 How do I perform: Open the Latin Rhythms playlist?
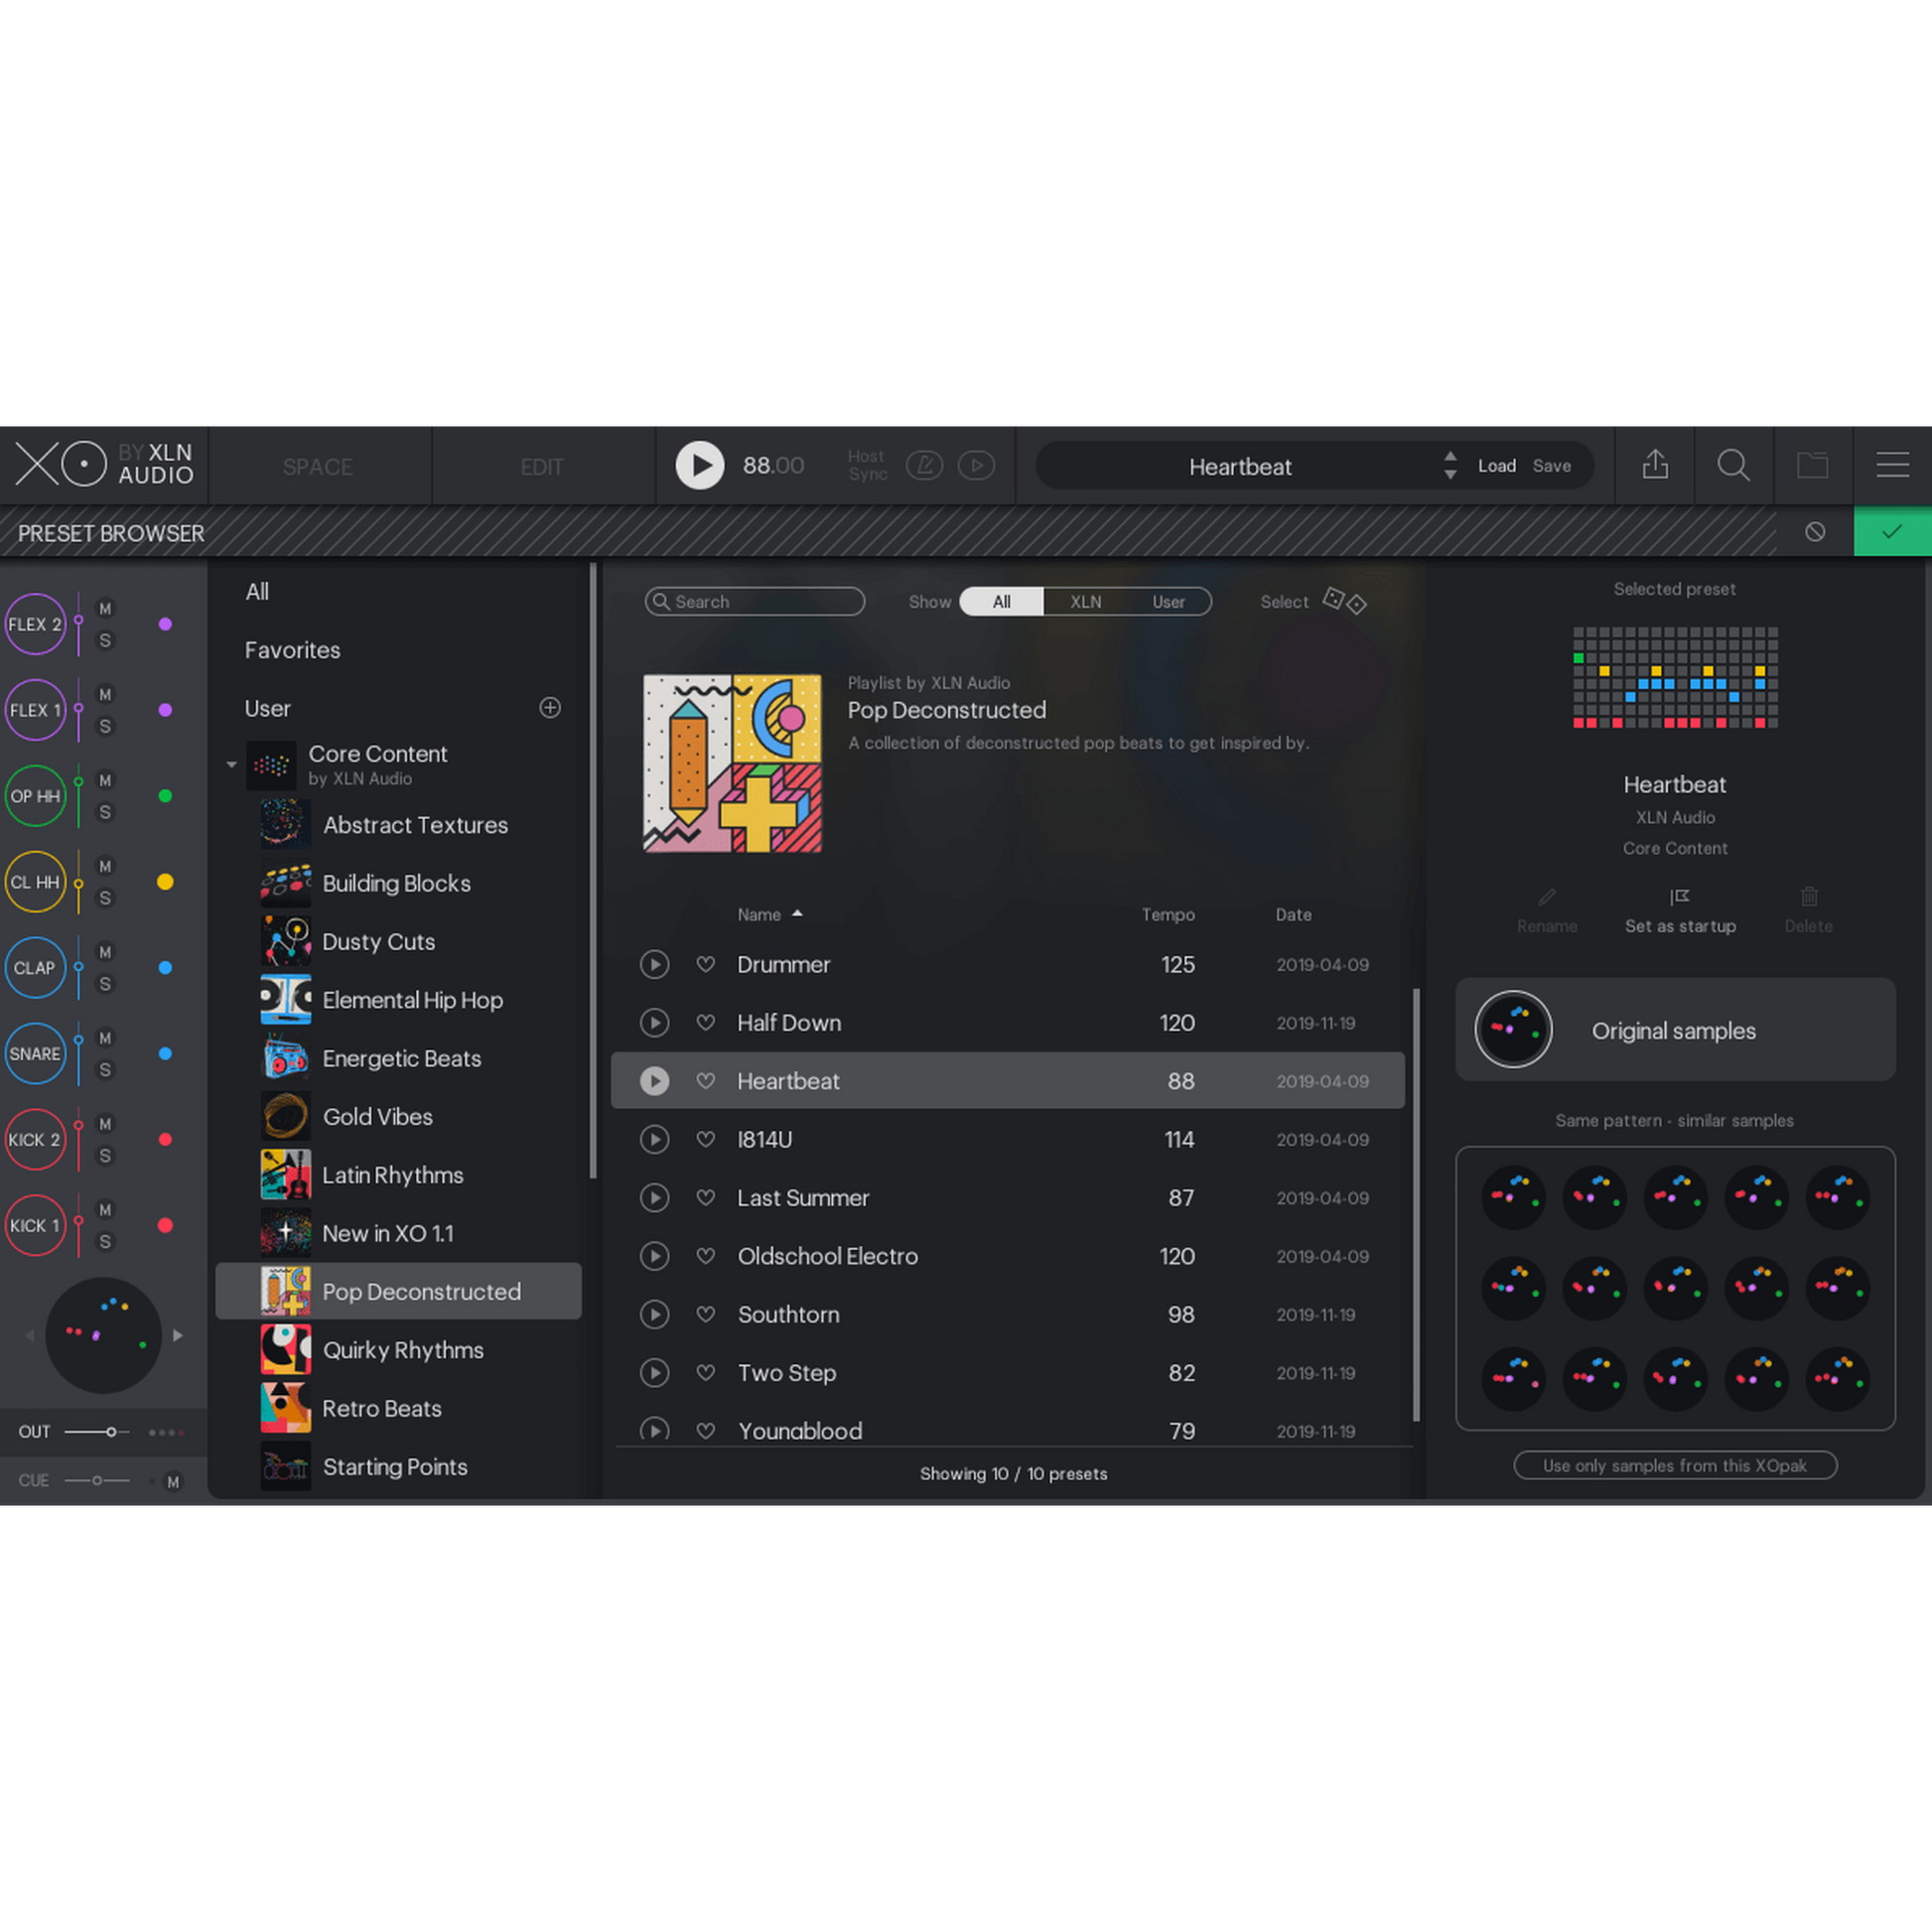(x=398, y=1175)
